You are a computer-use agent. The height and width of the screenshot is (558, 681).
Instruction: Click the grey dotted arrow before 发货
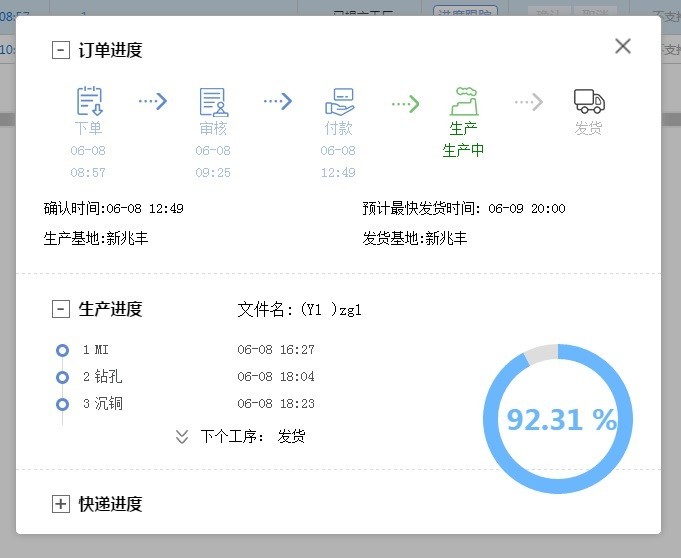pyautogui.click(x=529, y=102)
